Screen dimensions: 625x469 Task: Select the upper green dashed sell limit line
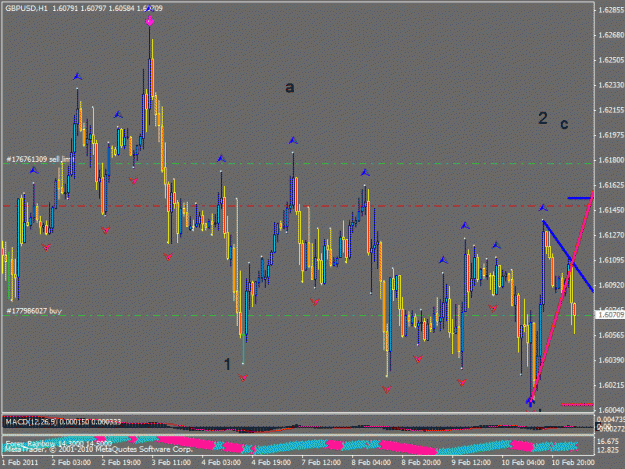coord(298,163)
